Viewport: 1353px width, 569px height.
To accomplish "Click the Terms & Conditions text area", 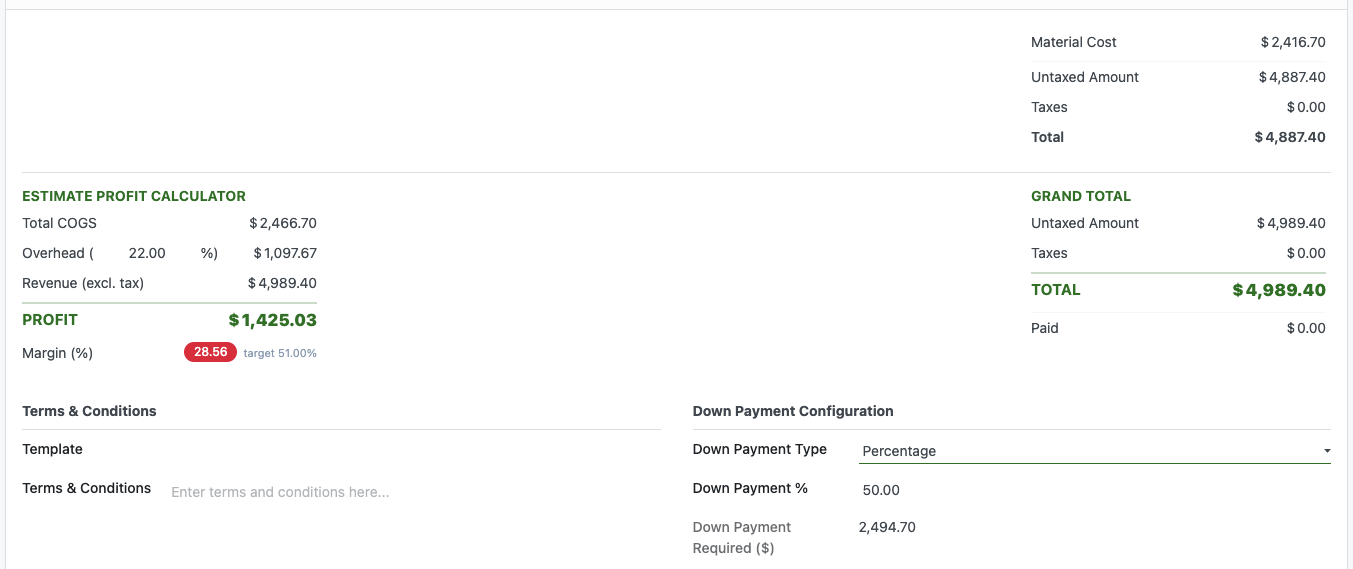I will click(x=414, y=492).
